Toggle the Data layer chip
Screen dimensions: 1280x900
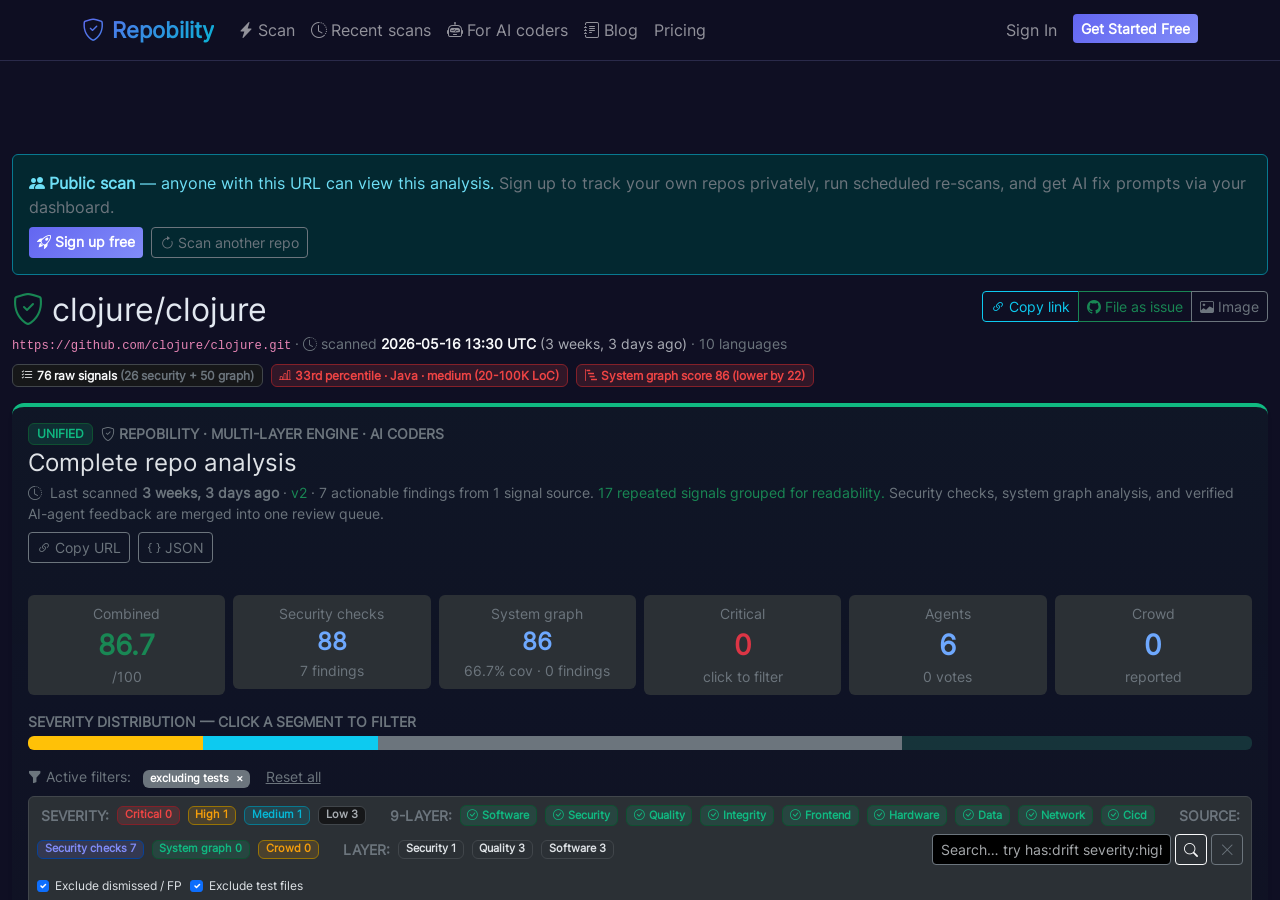tap(982, 815)
